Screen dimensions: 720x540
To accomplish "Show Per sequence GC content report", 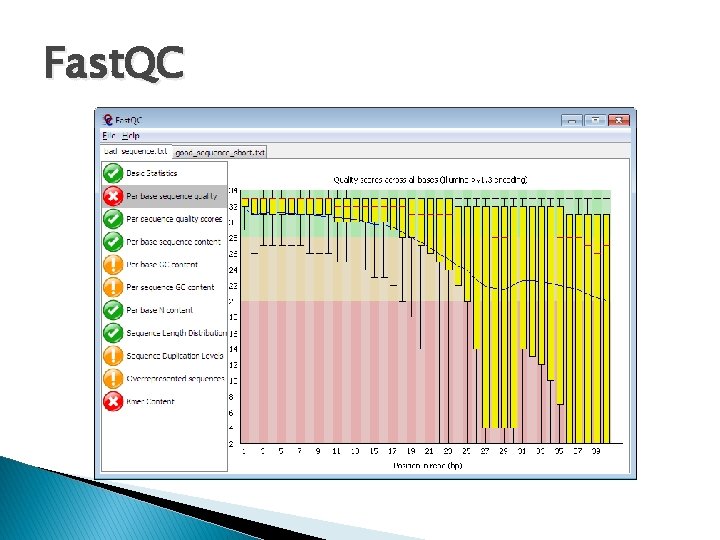I will 164,287.
